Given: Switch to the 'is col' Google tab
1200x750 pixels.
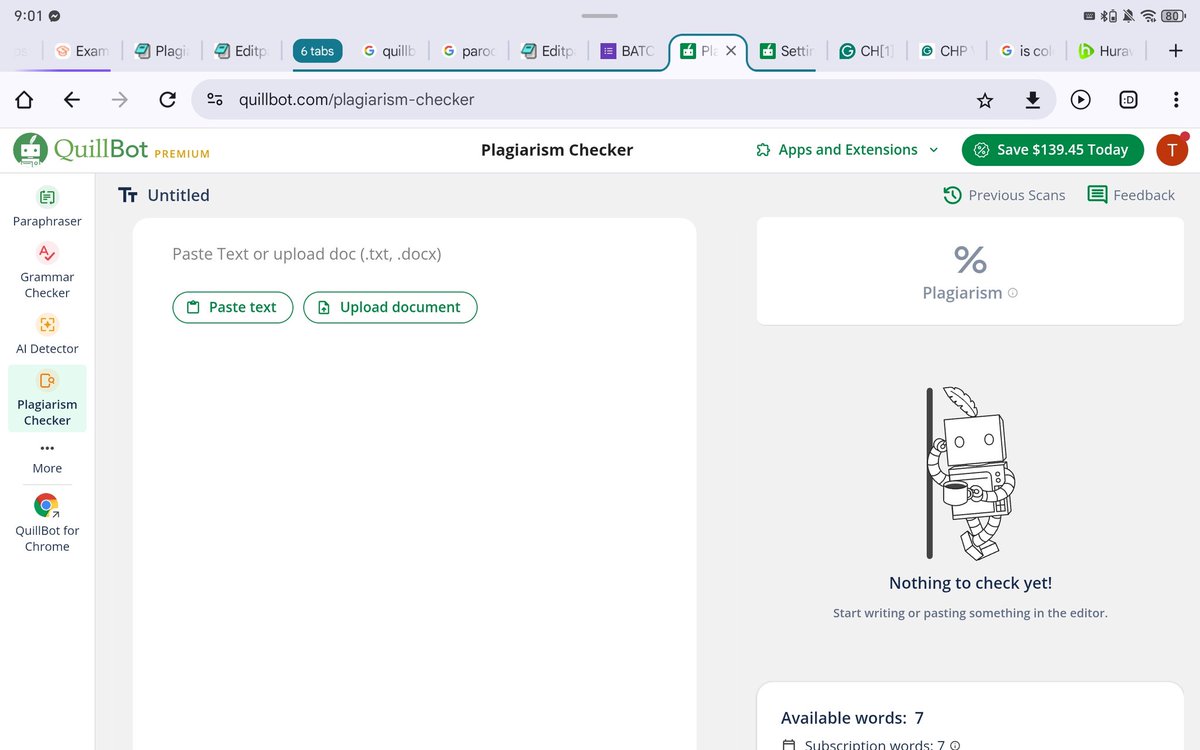Looking at the screenshot, I should 1026,51.
